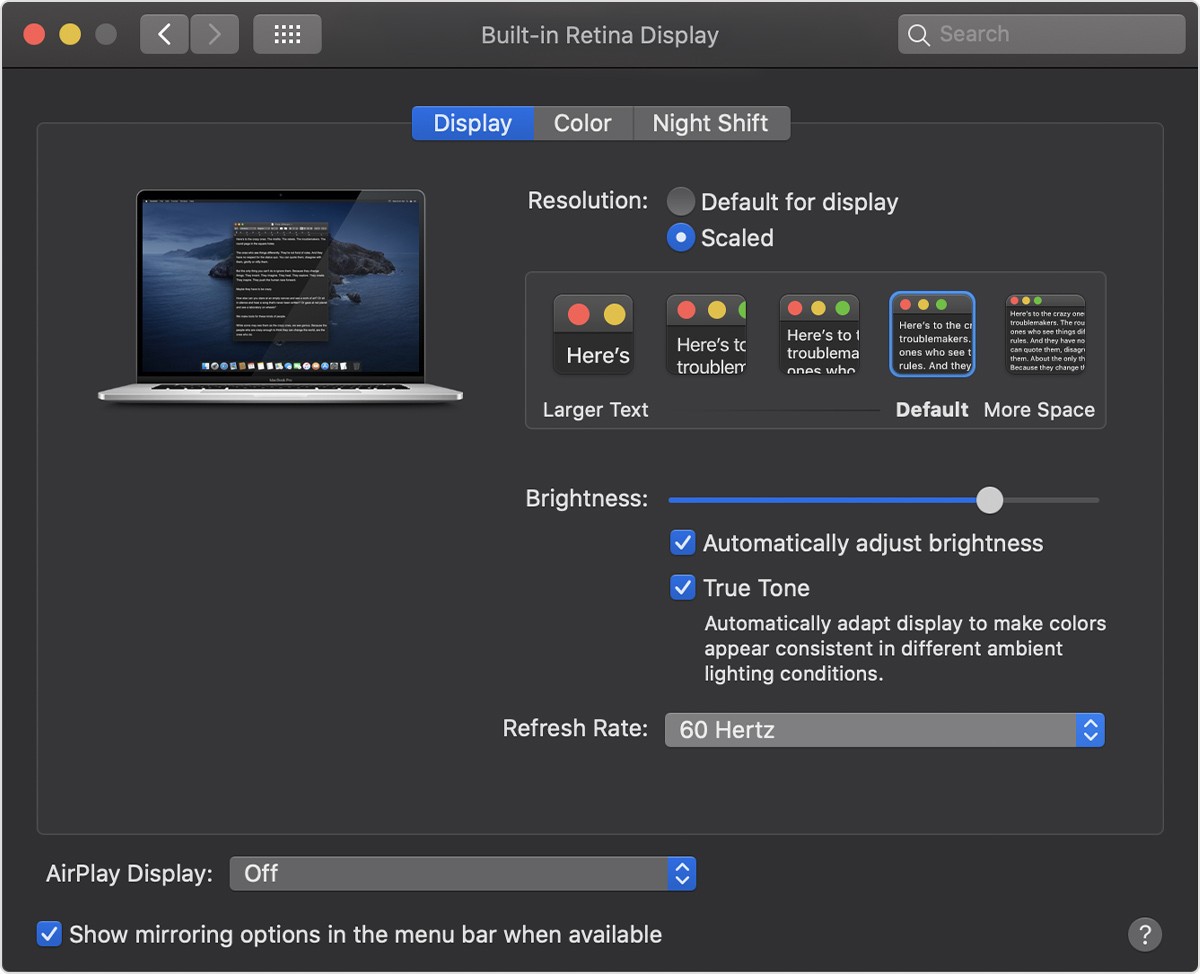Uncheck show mirroring options in menu bar
1200x974 pixels.
49,934
